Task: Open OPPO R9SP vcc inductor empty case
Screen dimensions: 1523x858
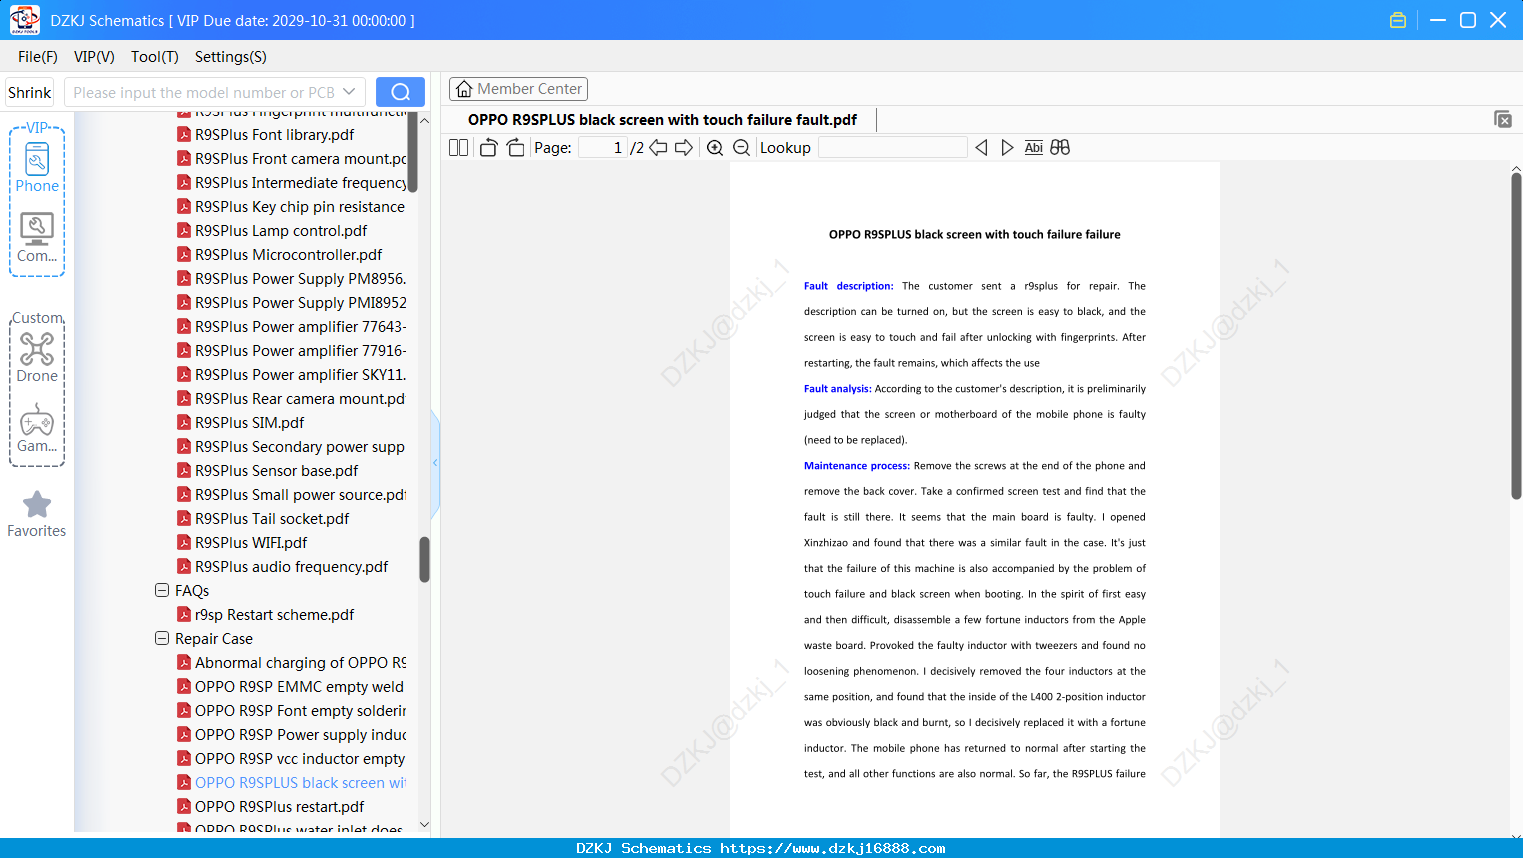Action: (x=300, y=758)
